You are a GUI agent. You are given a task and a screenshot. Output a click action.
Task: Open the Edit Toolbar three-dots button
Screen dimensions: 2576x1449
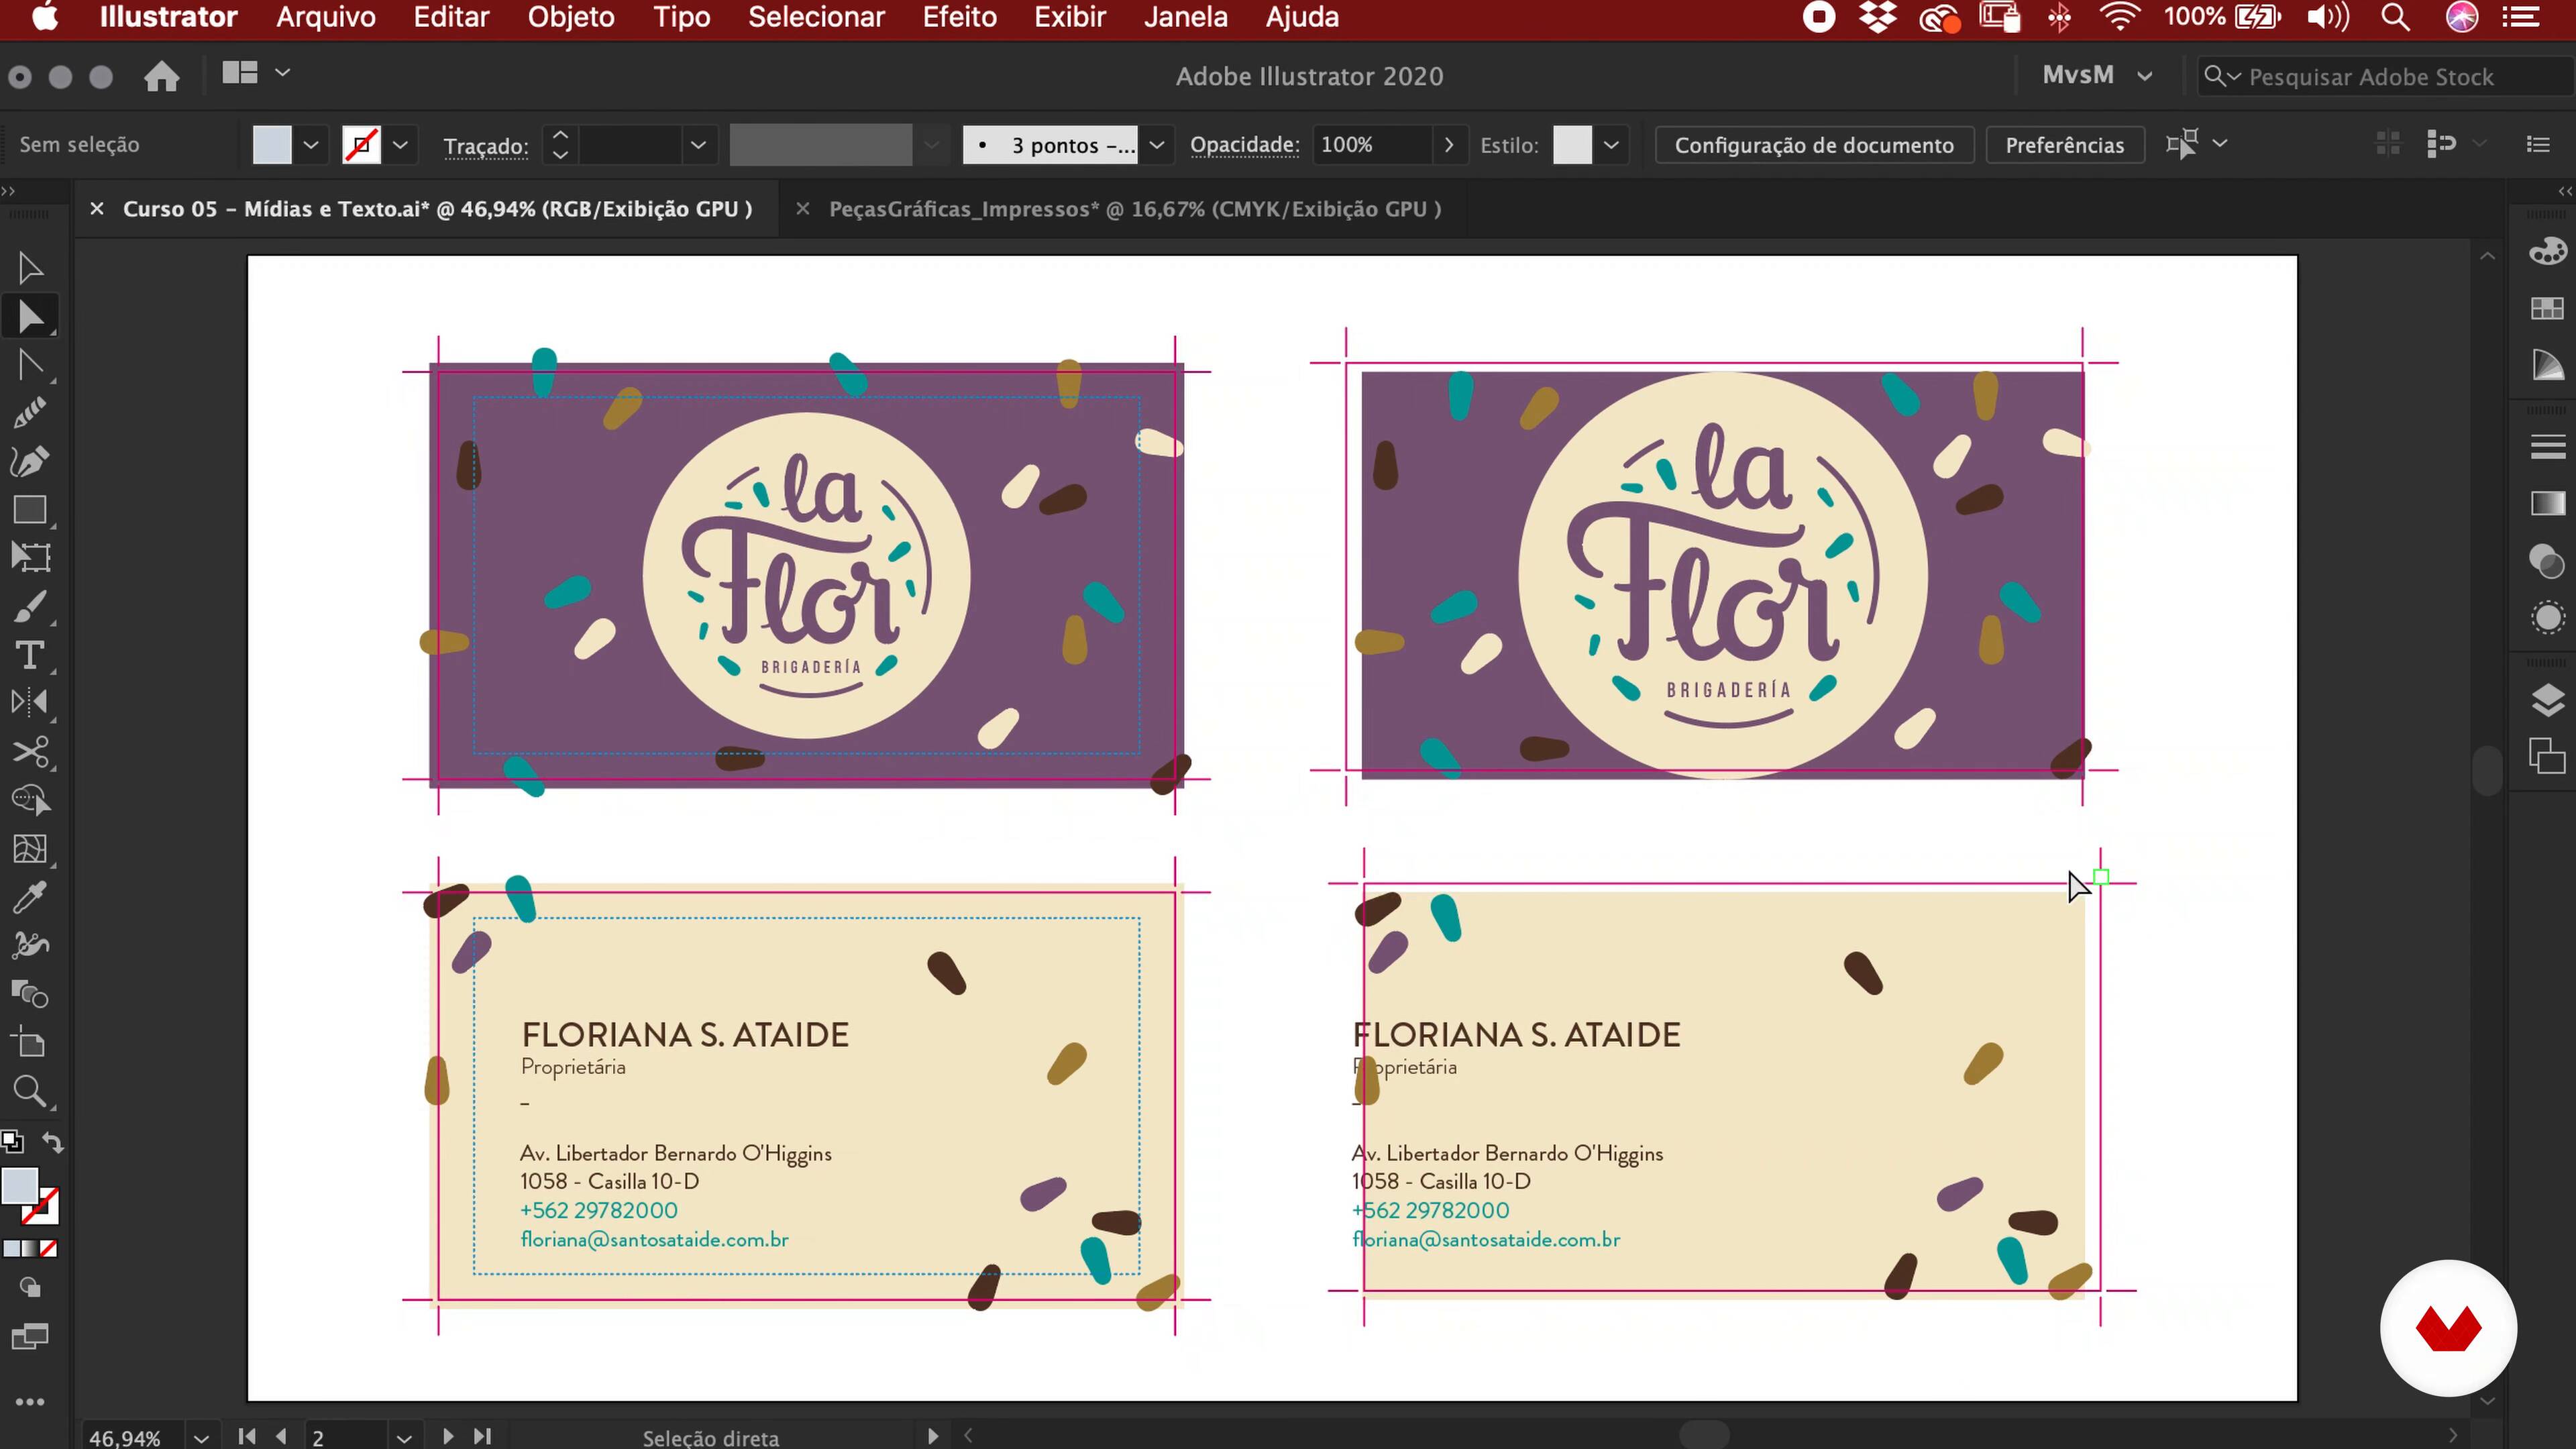point(30,1402)
